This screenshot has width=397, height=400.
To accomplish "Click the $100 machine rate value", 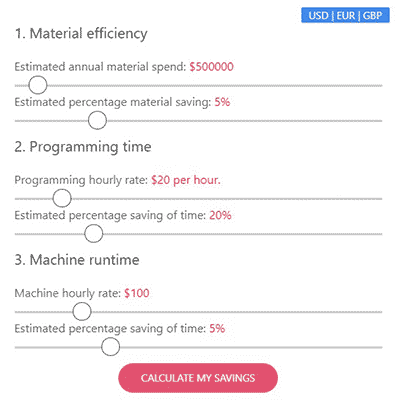I will point(137,293).
